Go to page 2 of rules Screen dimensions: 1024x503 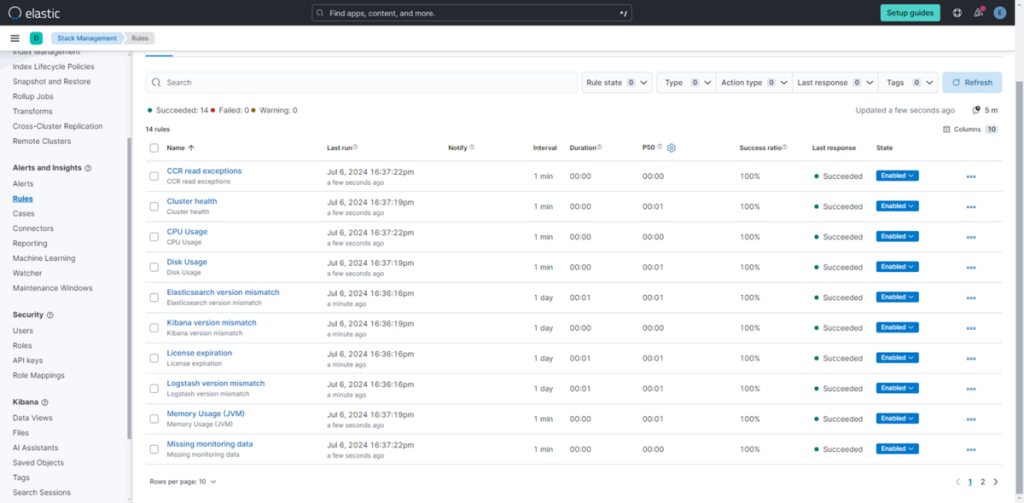tap(982, 481)
